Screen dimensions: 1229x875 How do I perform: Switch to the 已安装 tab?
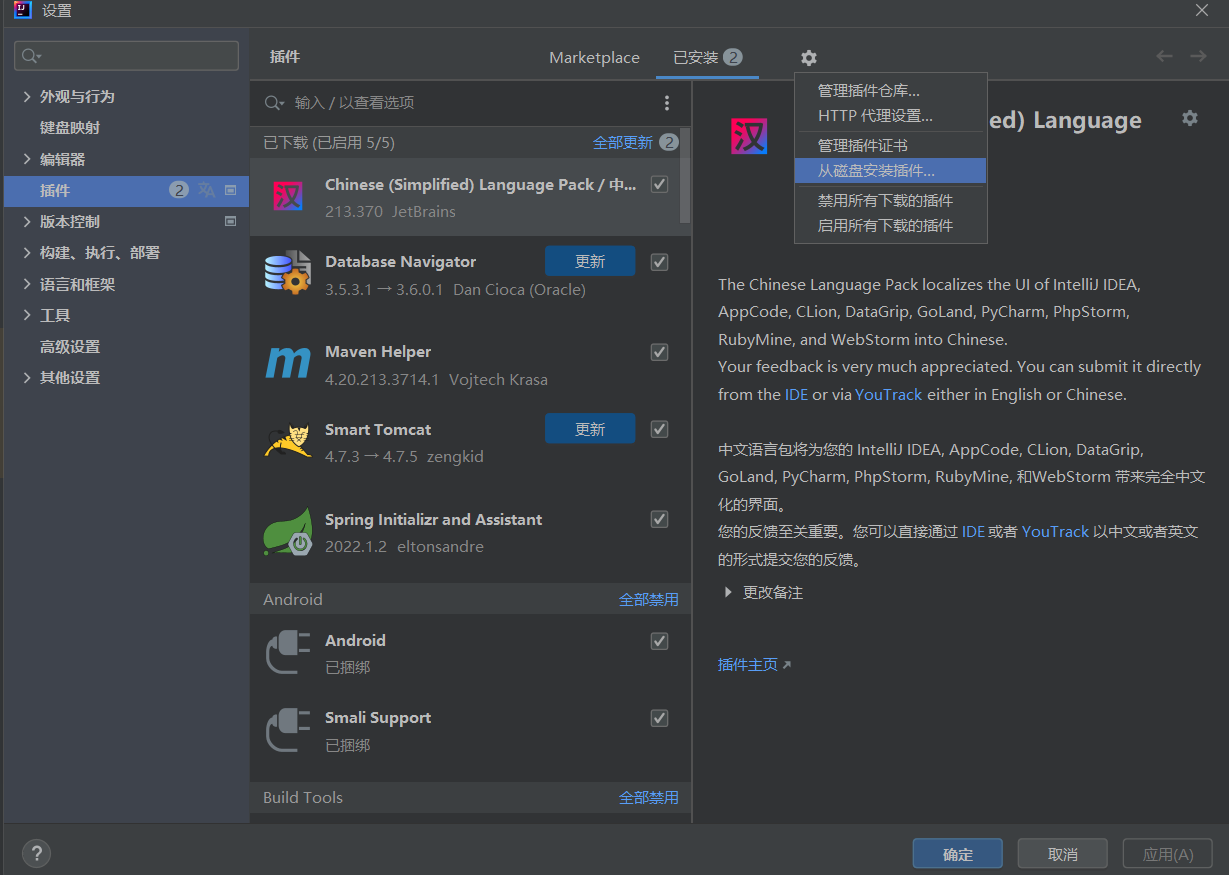707,58
